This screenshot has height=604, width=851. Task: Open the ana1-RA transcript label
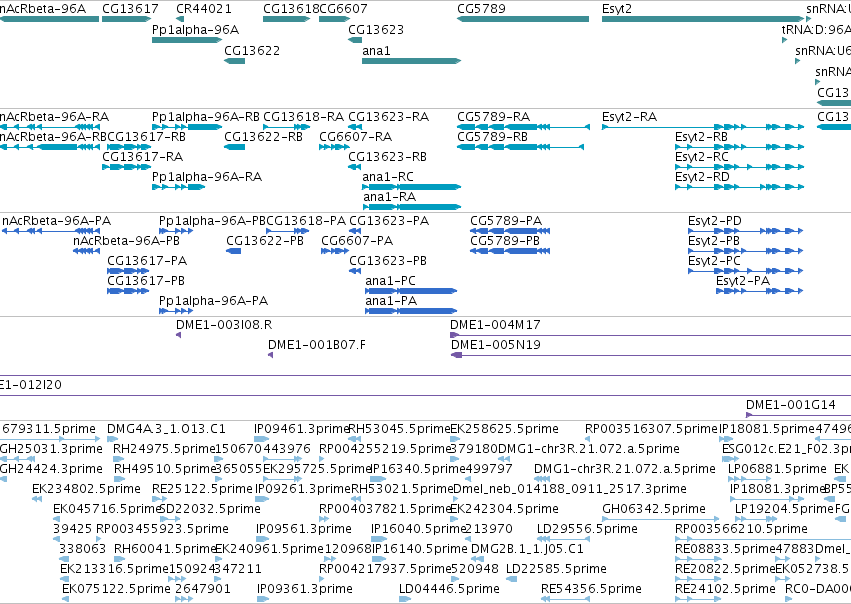click(390, 197)
